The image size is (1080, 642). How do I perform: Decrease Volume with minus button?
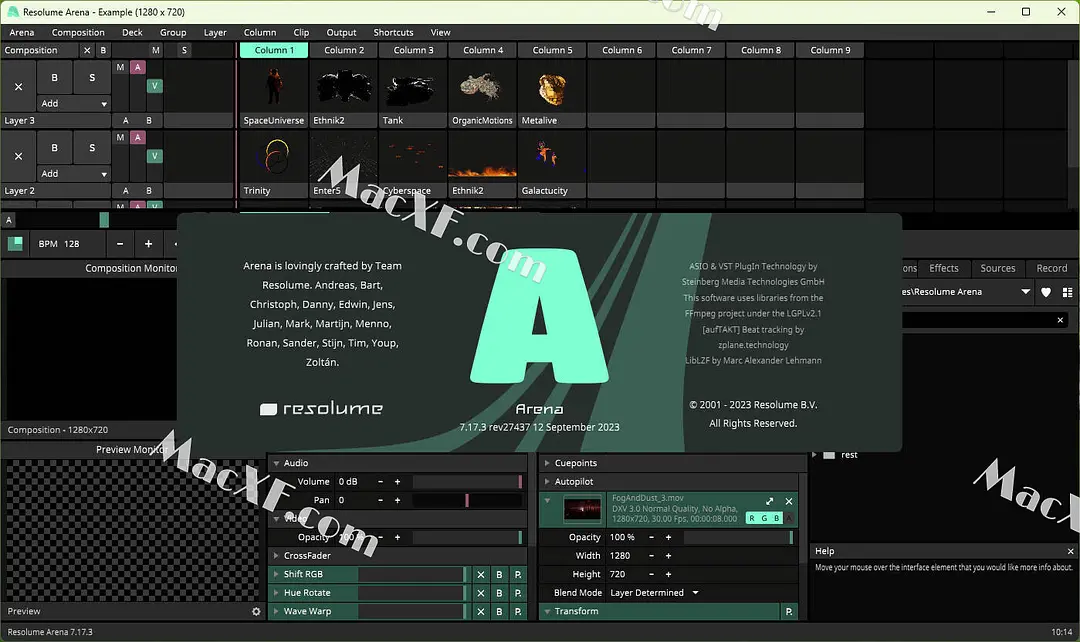tap(380, 482)
